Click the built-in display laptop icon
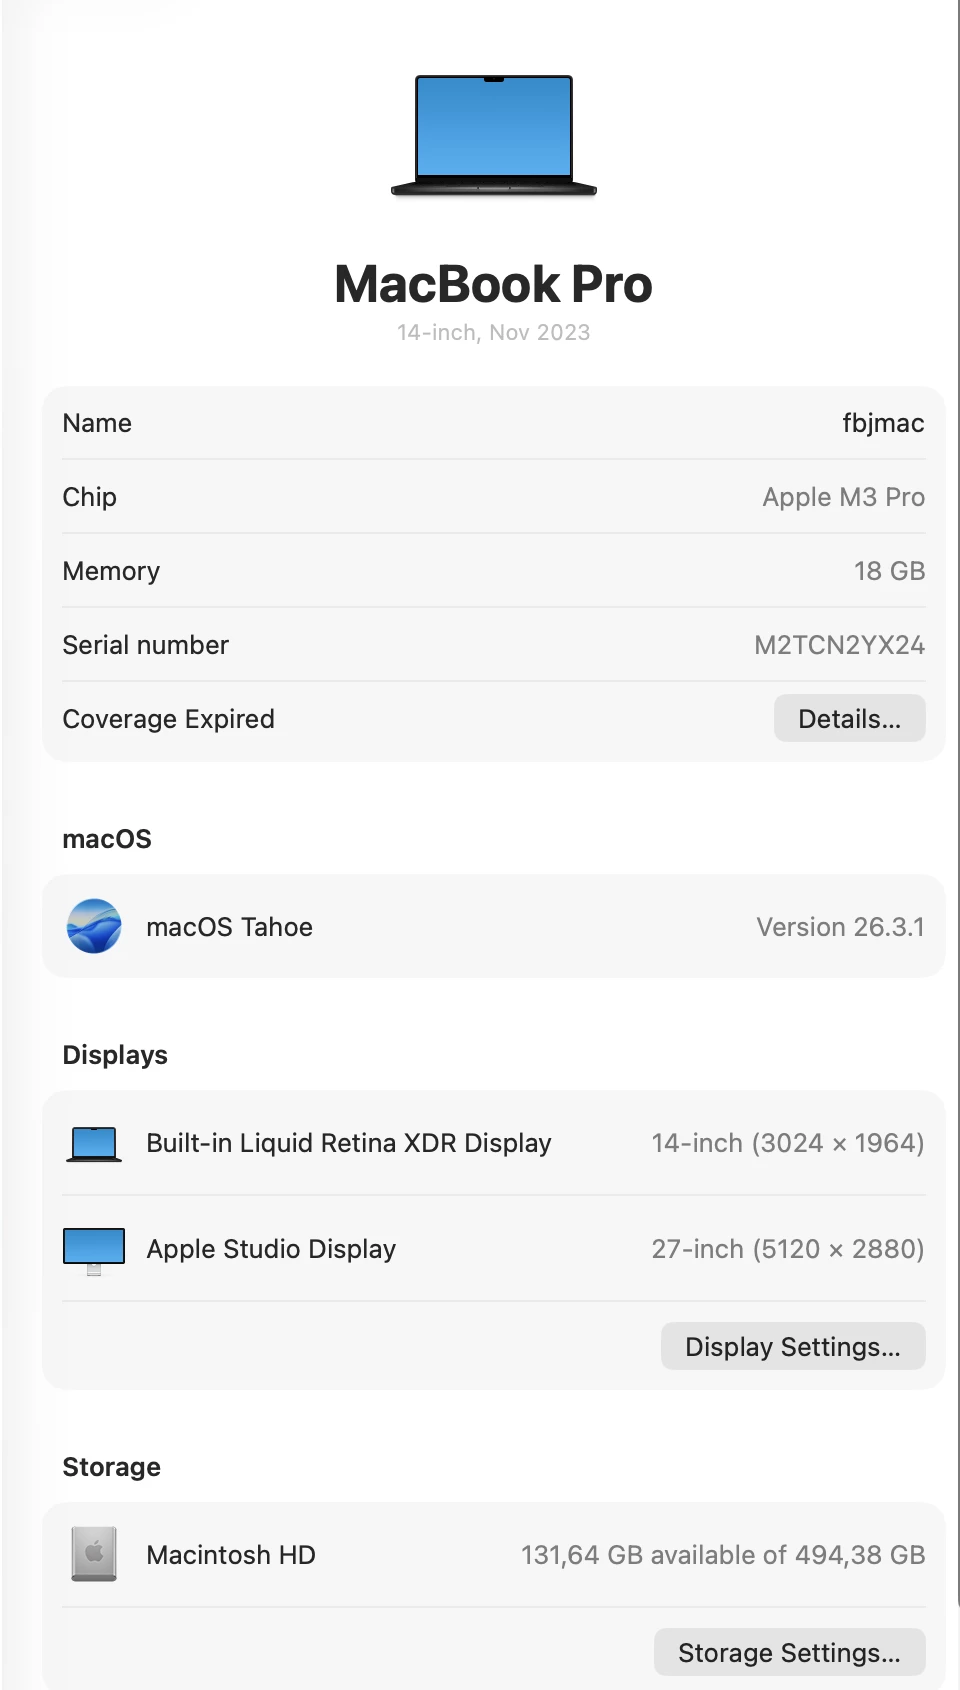 pos(94,1144)
